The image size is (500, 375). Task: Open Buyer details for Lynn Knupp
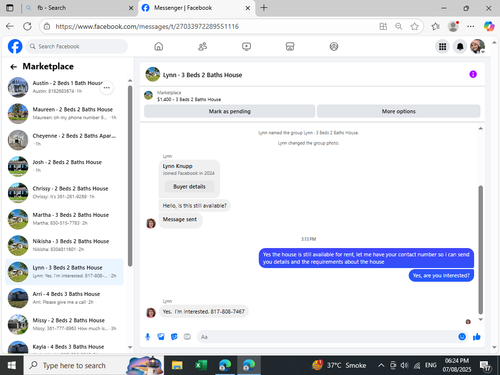(x=189, y=187)
